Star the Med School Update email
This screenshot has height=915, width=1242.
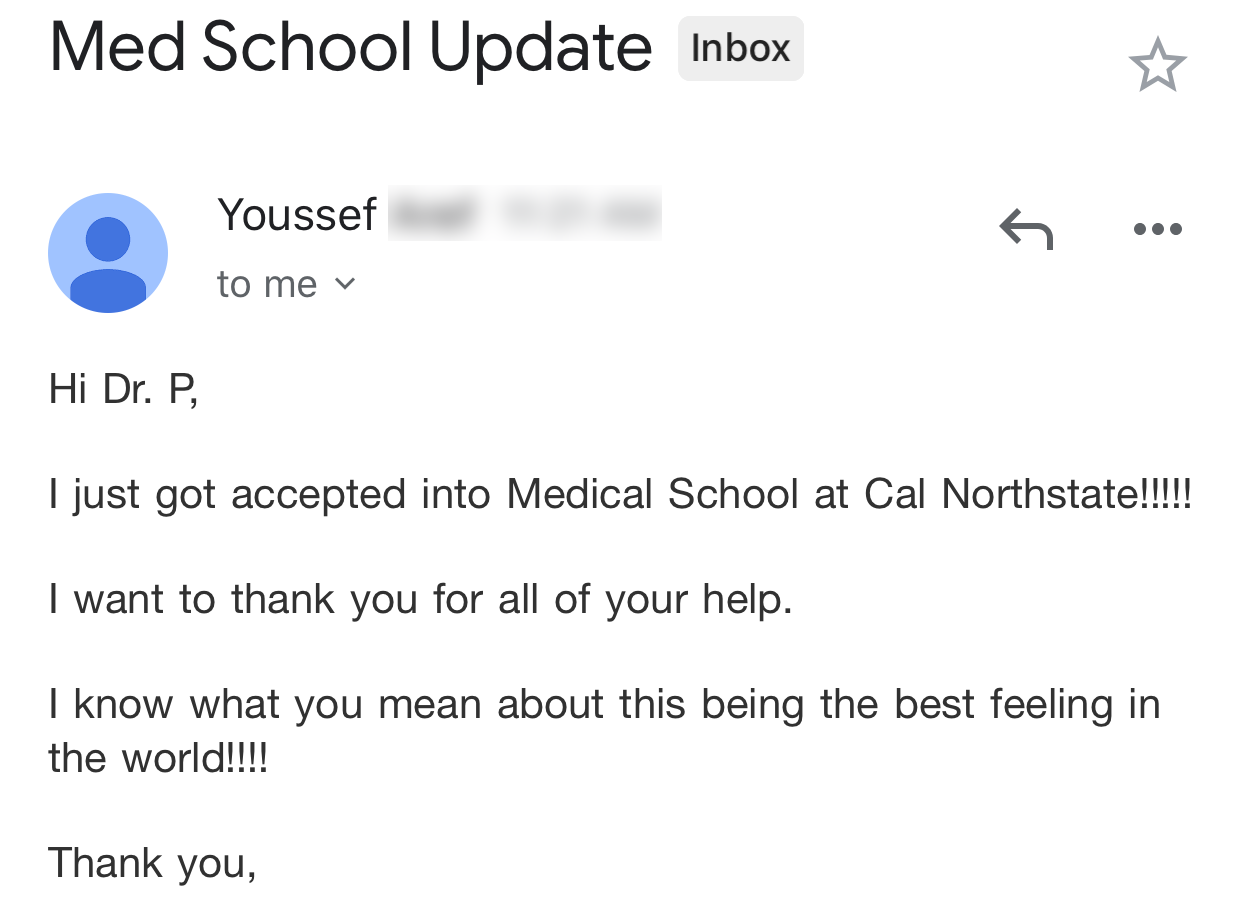pos(1157,65)
